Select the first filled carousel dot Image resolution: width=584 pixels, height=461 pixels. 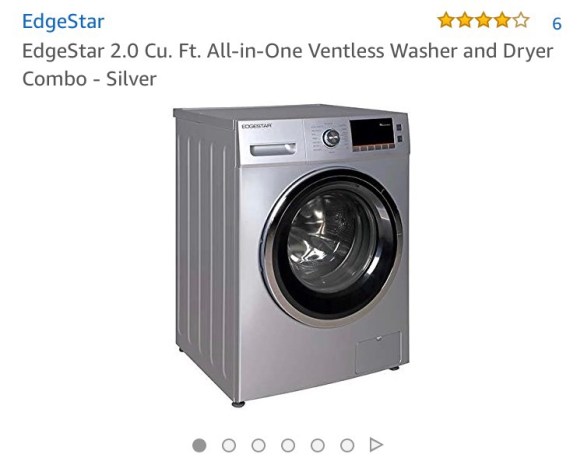(199, 445)
